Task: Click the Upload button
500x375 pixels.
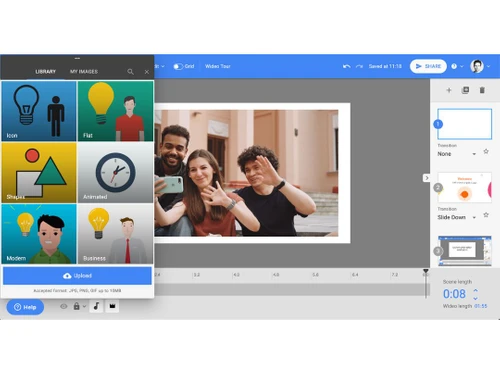Action: coord(77,276)
